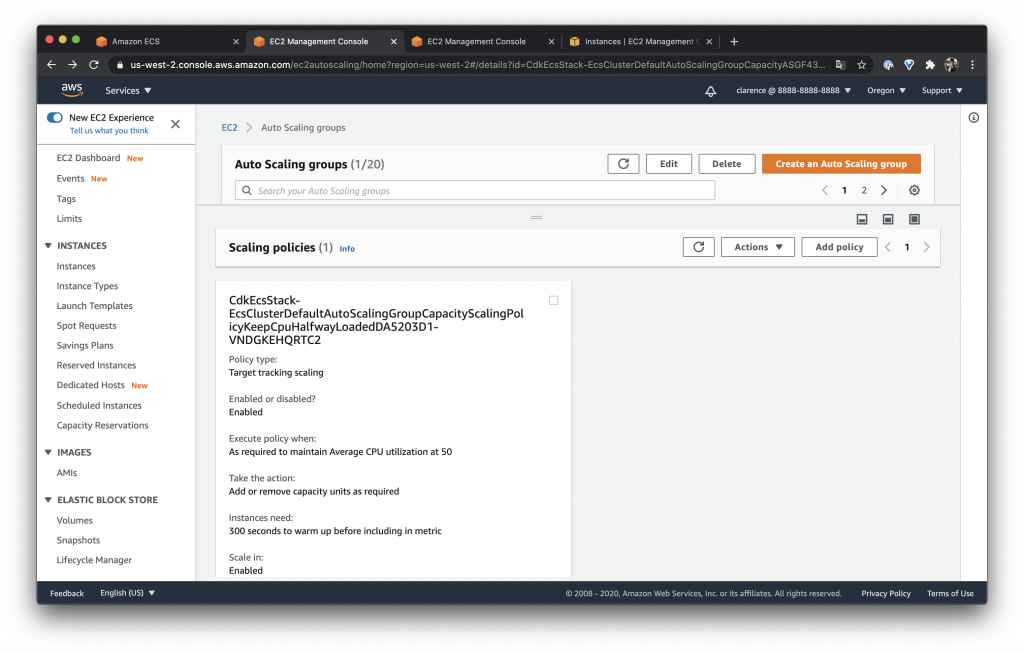Click Create an Auto Scaling group
1024x653 pixels.
click(841, 164)
